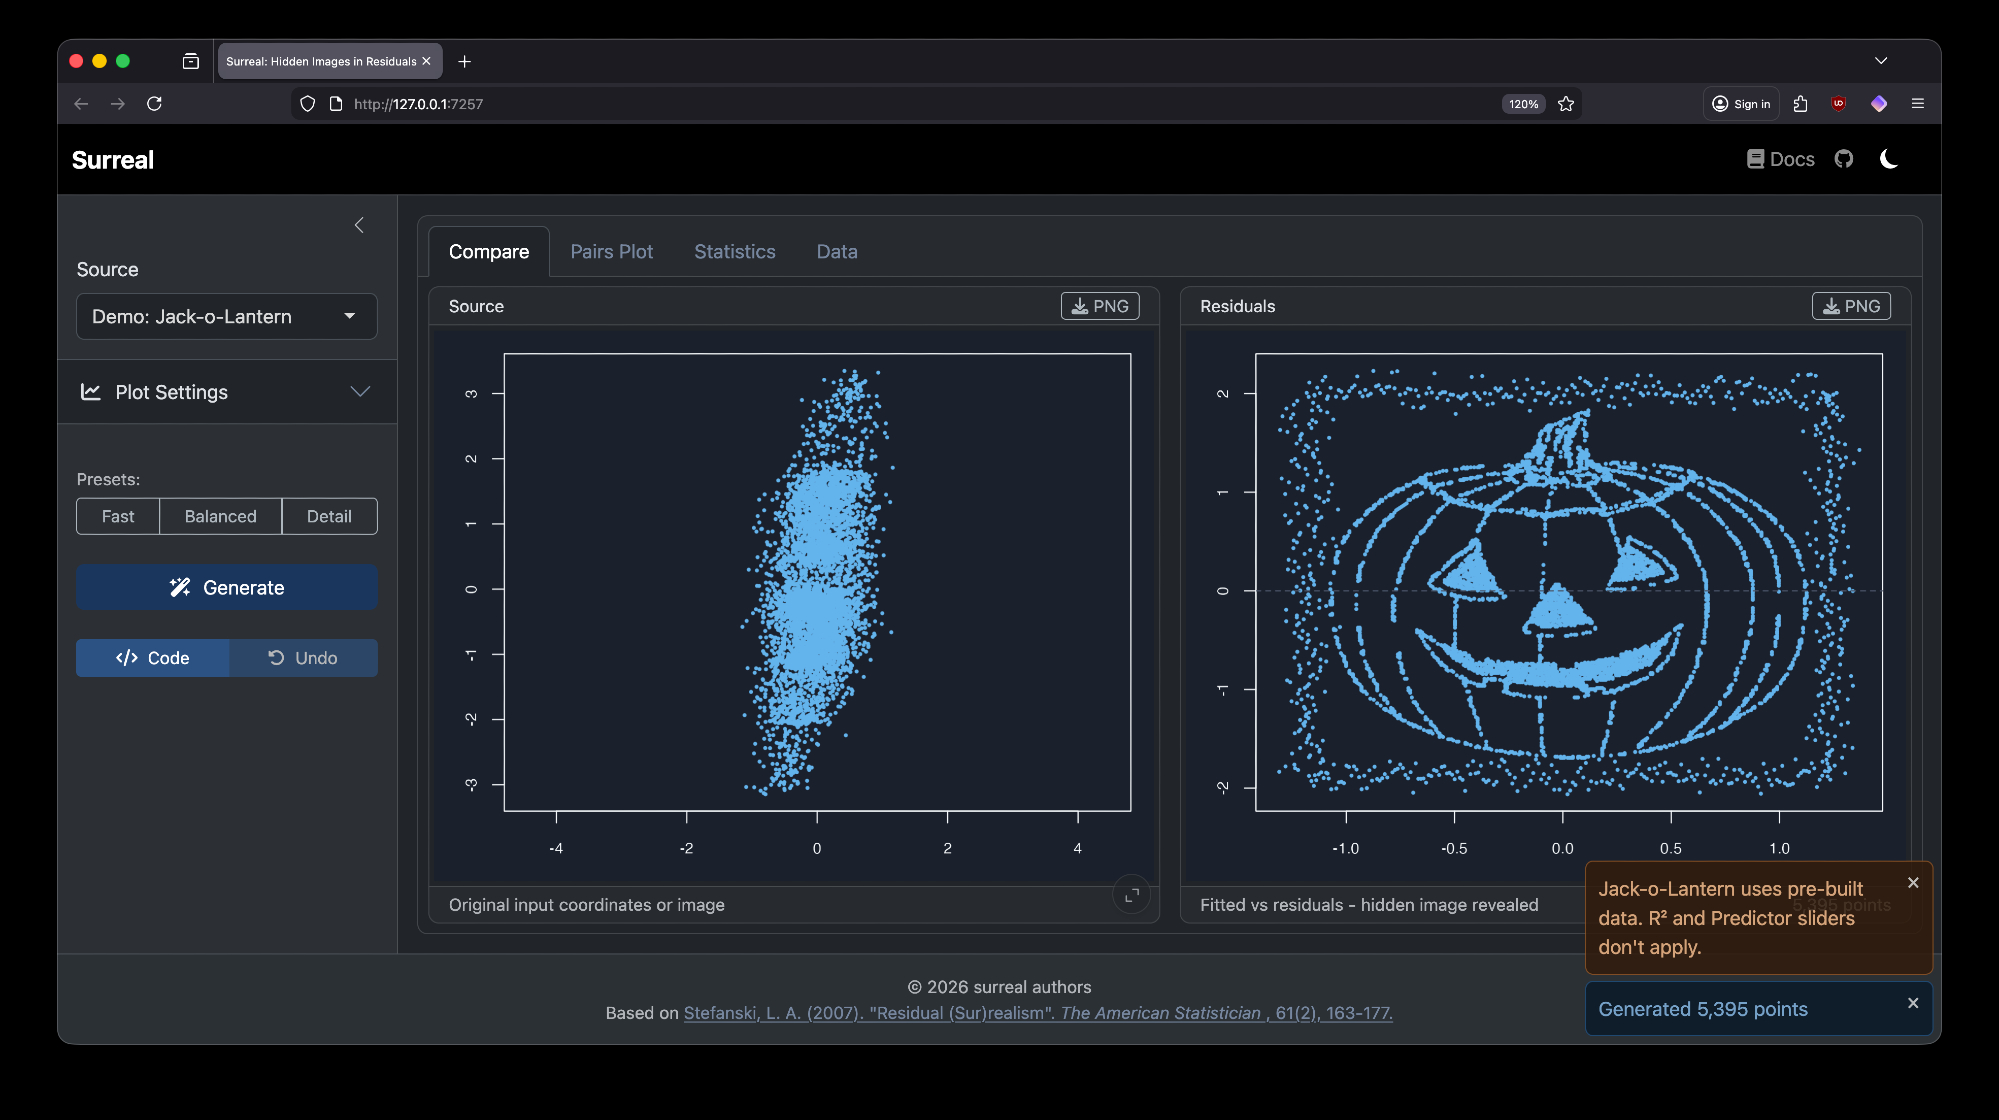The image size is (1999, 1120).
Task: Collapse the sidebar with chevron arrow
Action: pyautogui.click(x=359, y=225)
